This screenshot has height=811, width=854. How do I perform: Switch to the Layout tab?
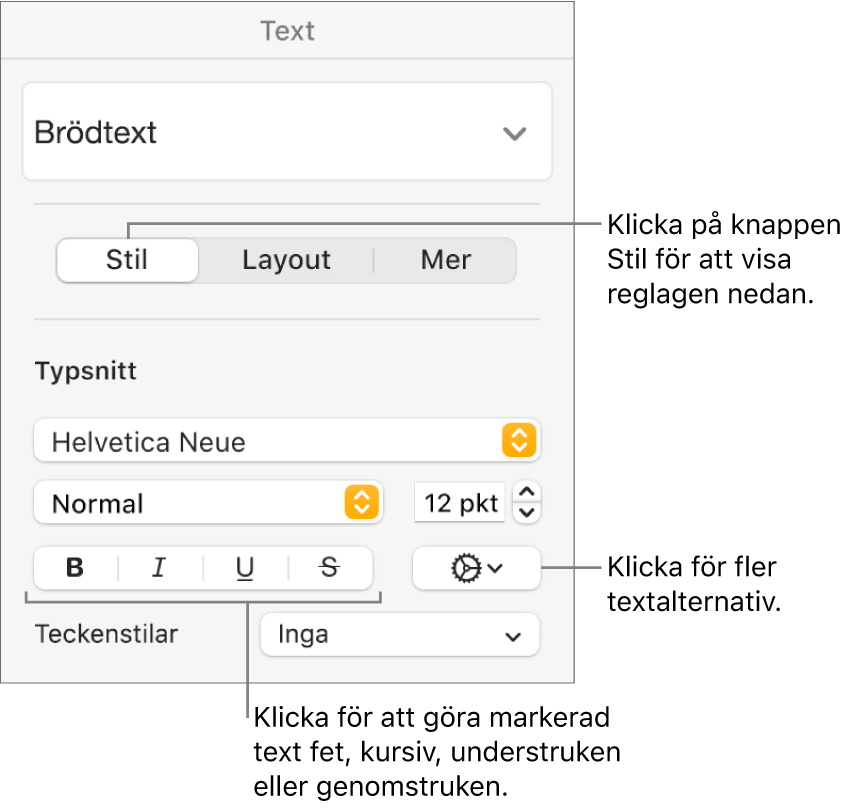point(286,260)
